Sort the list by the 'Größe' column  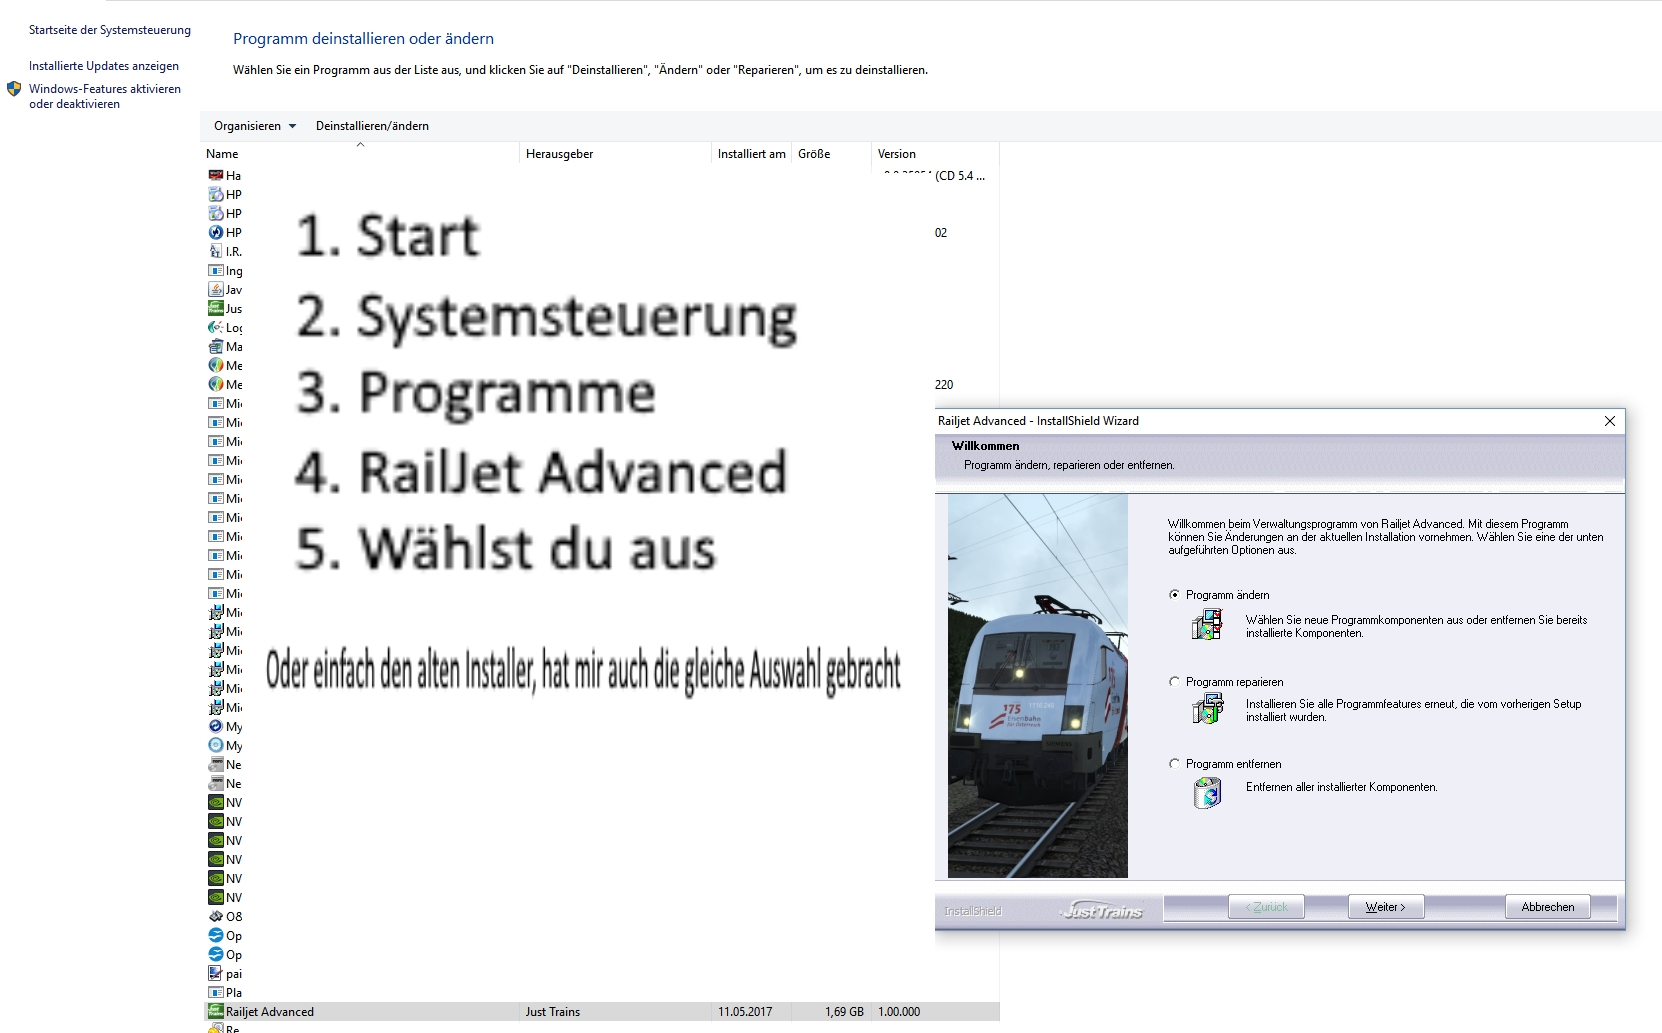click(x=831, y=154)
